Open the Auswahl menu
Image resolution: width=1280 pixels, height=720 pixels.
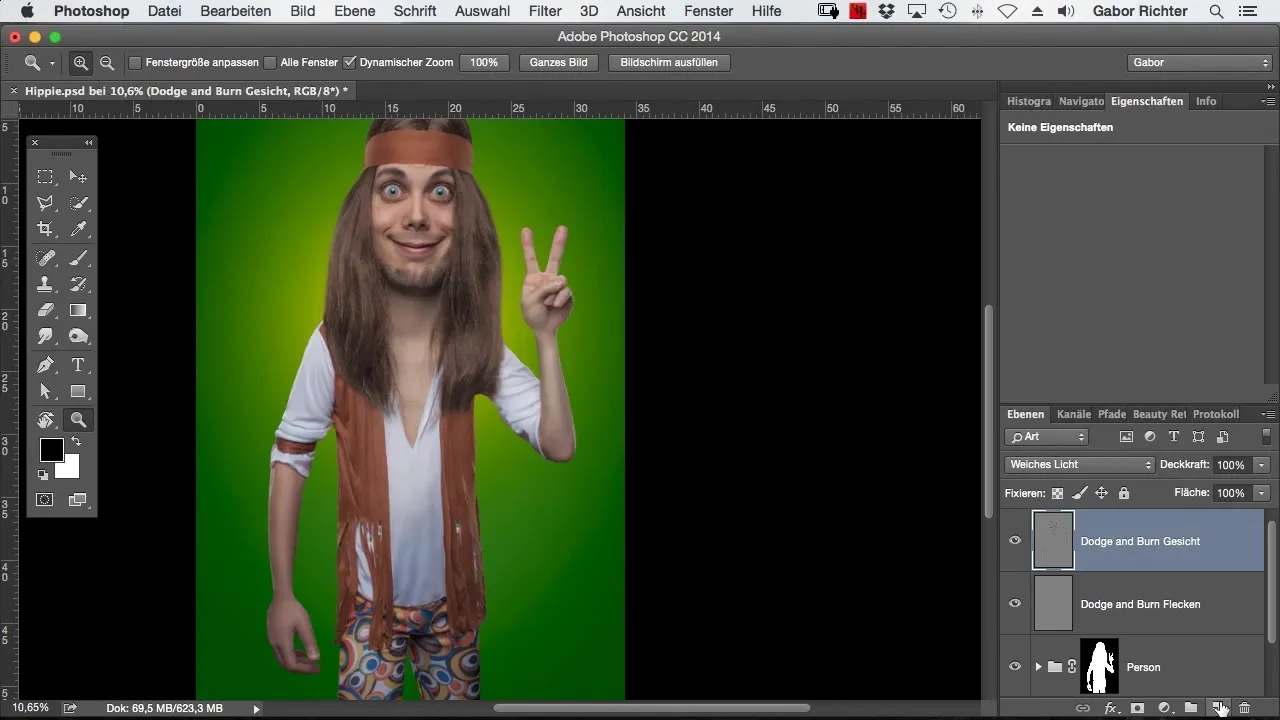(482, 11)
